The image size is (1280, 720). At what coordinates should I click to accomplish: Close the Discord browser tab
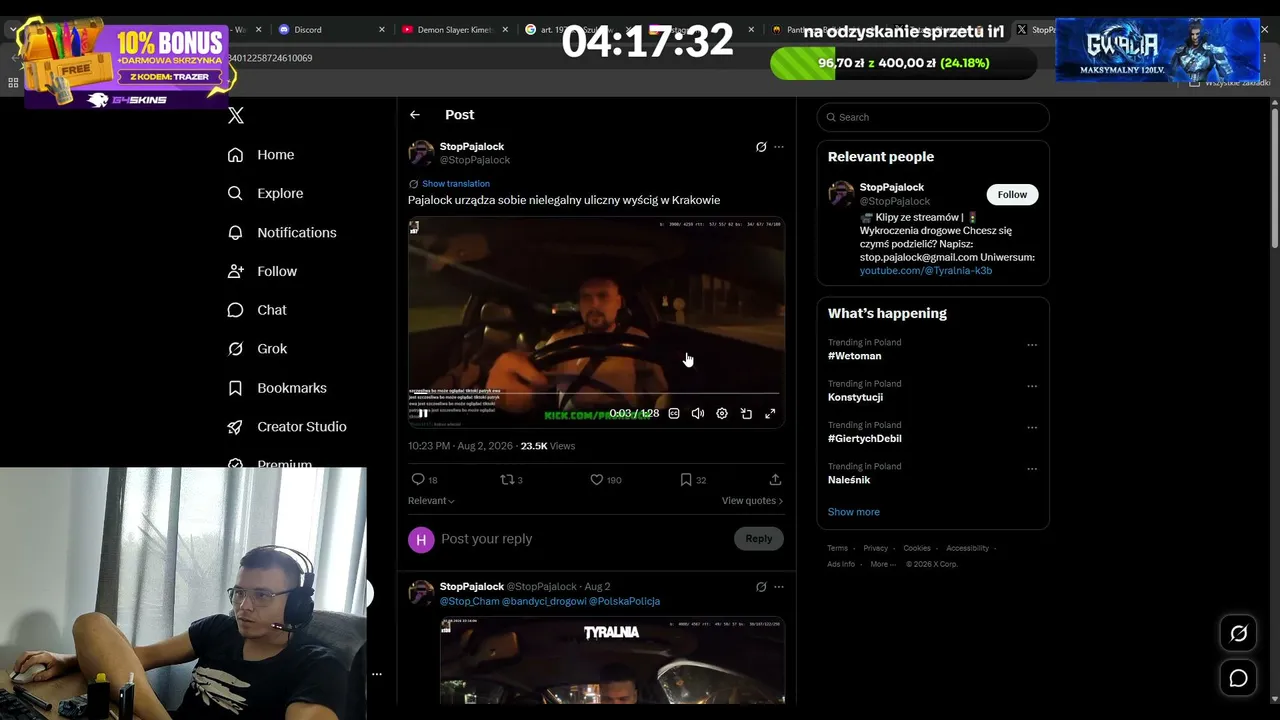[381, 30]
